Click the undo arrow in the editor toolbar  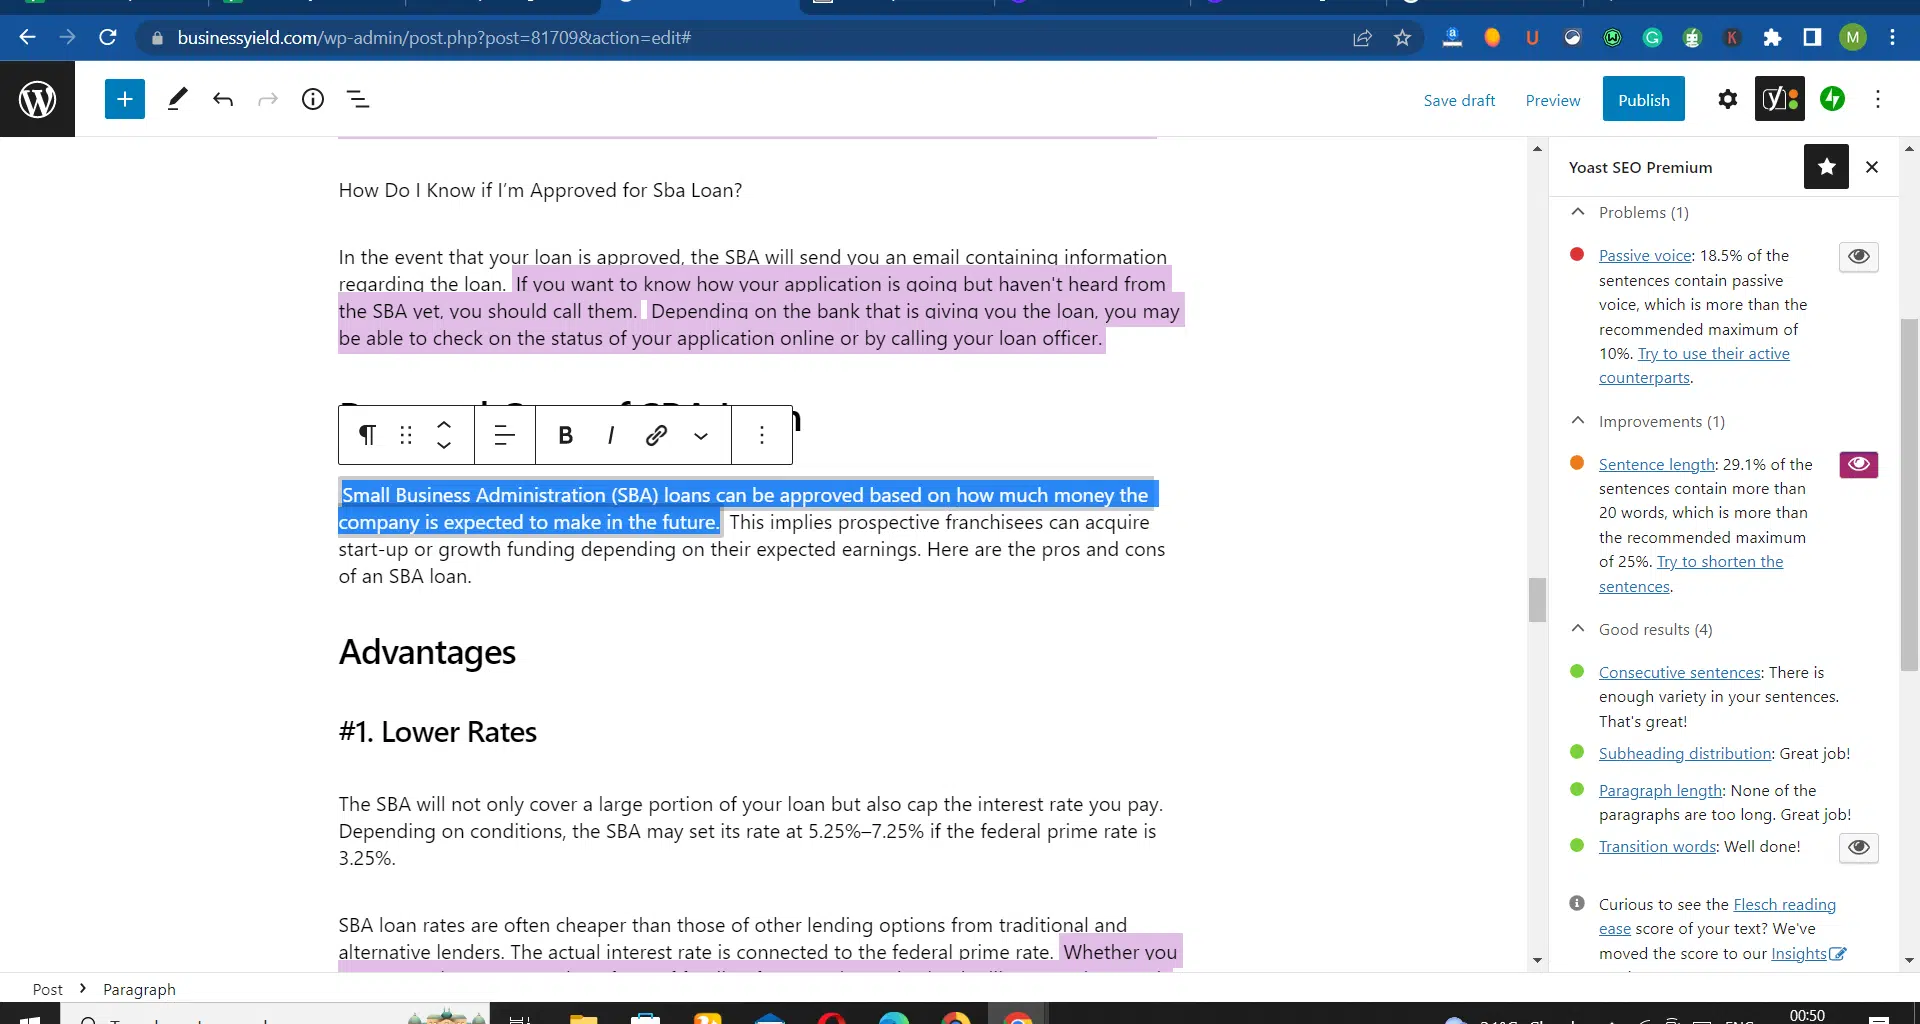click(x=223, y=99)
